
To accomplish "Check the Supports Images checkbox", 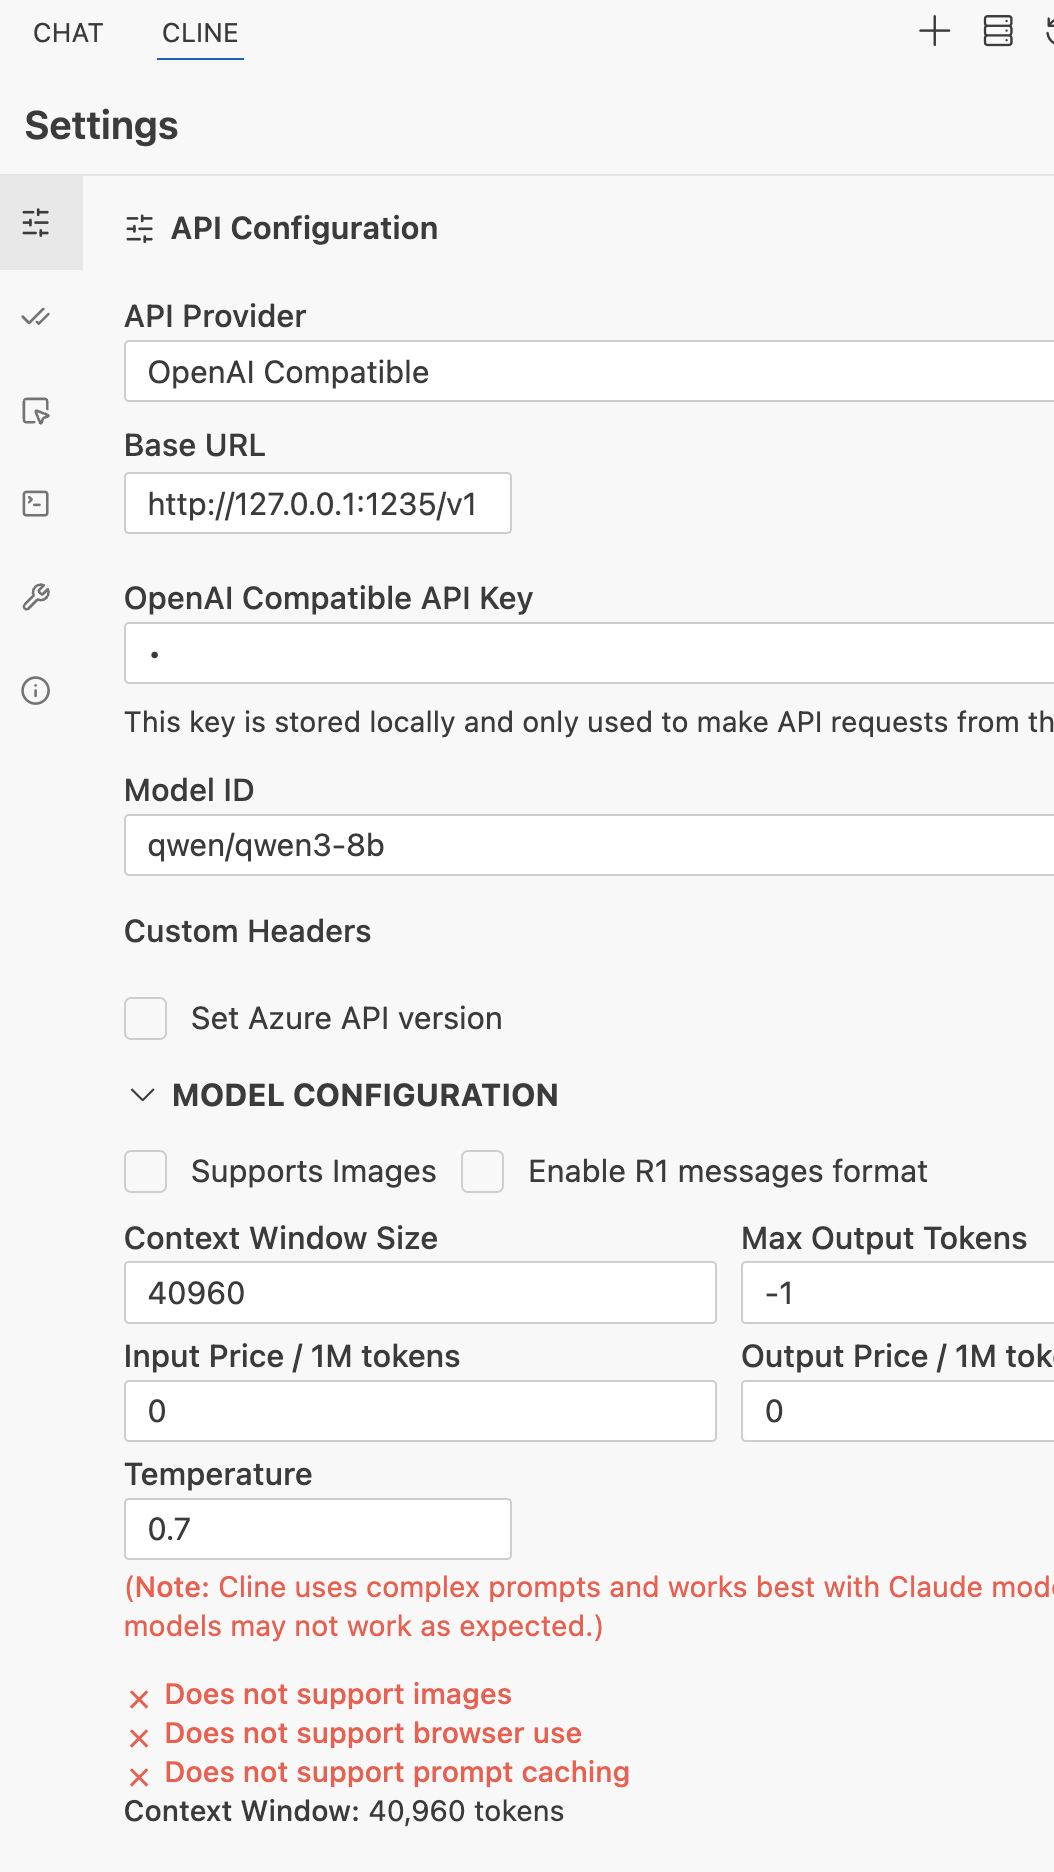I will click(x=146, y=1171).
